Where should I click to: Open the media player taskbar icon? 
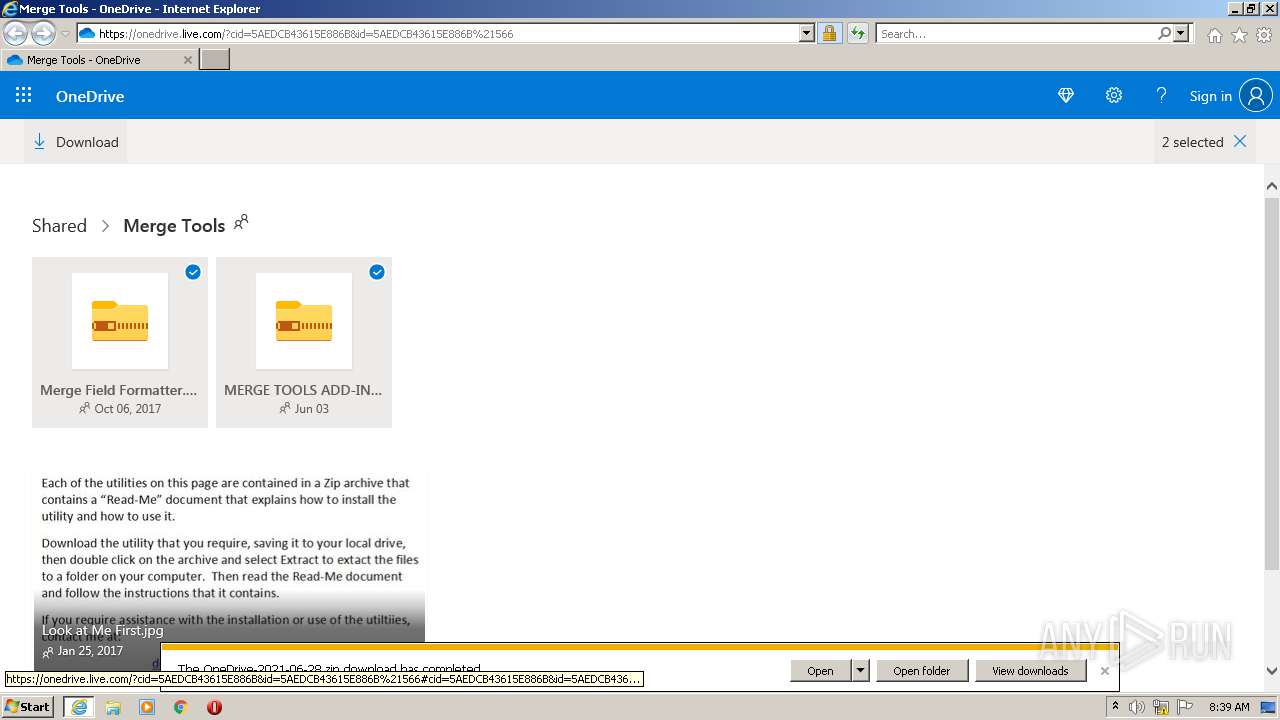click(x=147, y=706)
